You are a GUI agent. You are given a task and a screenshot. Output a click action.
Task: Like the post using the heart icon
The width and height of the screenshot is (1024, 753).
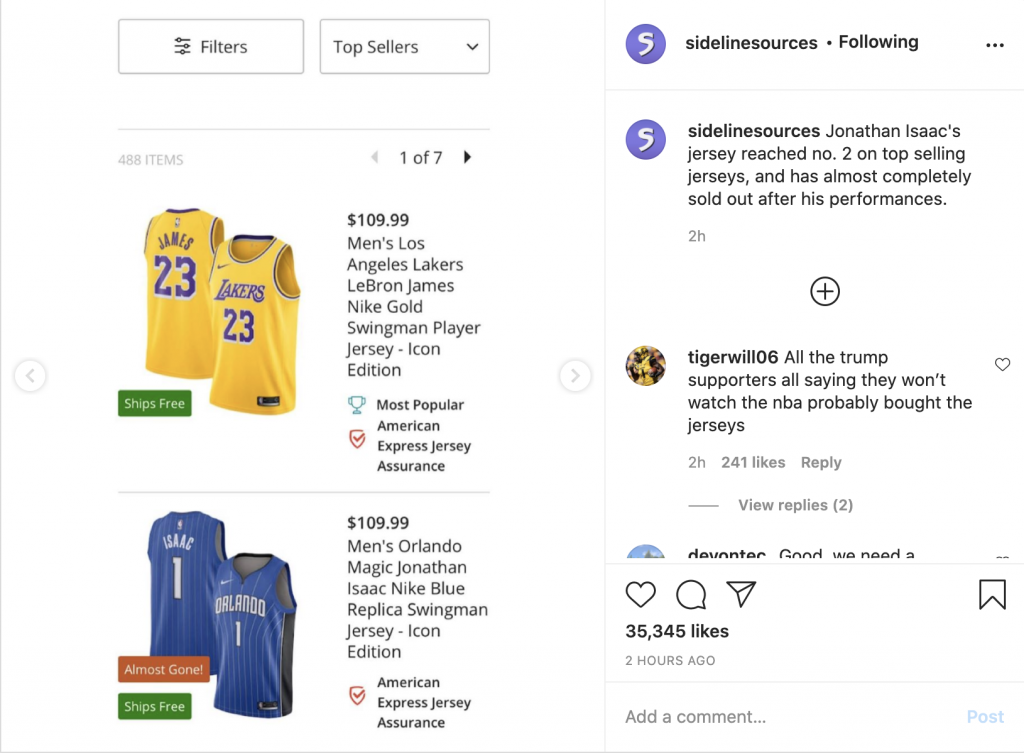coord(641,594)
